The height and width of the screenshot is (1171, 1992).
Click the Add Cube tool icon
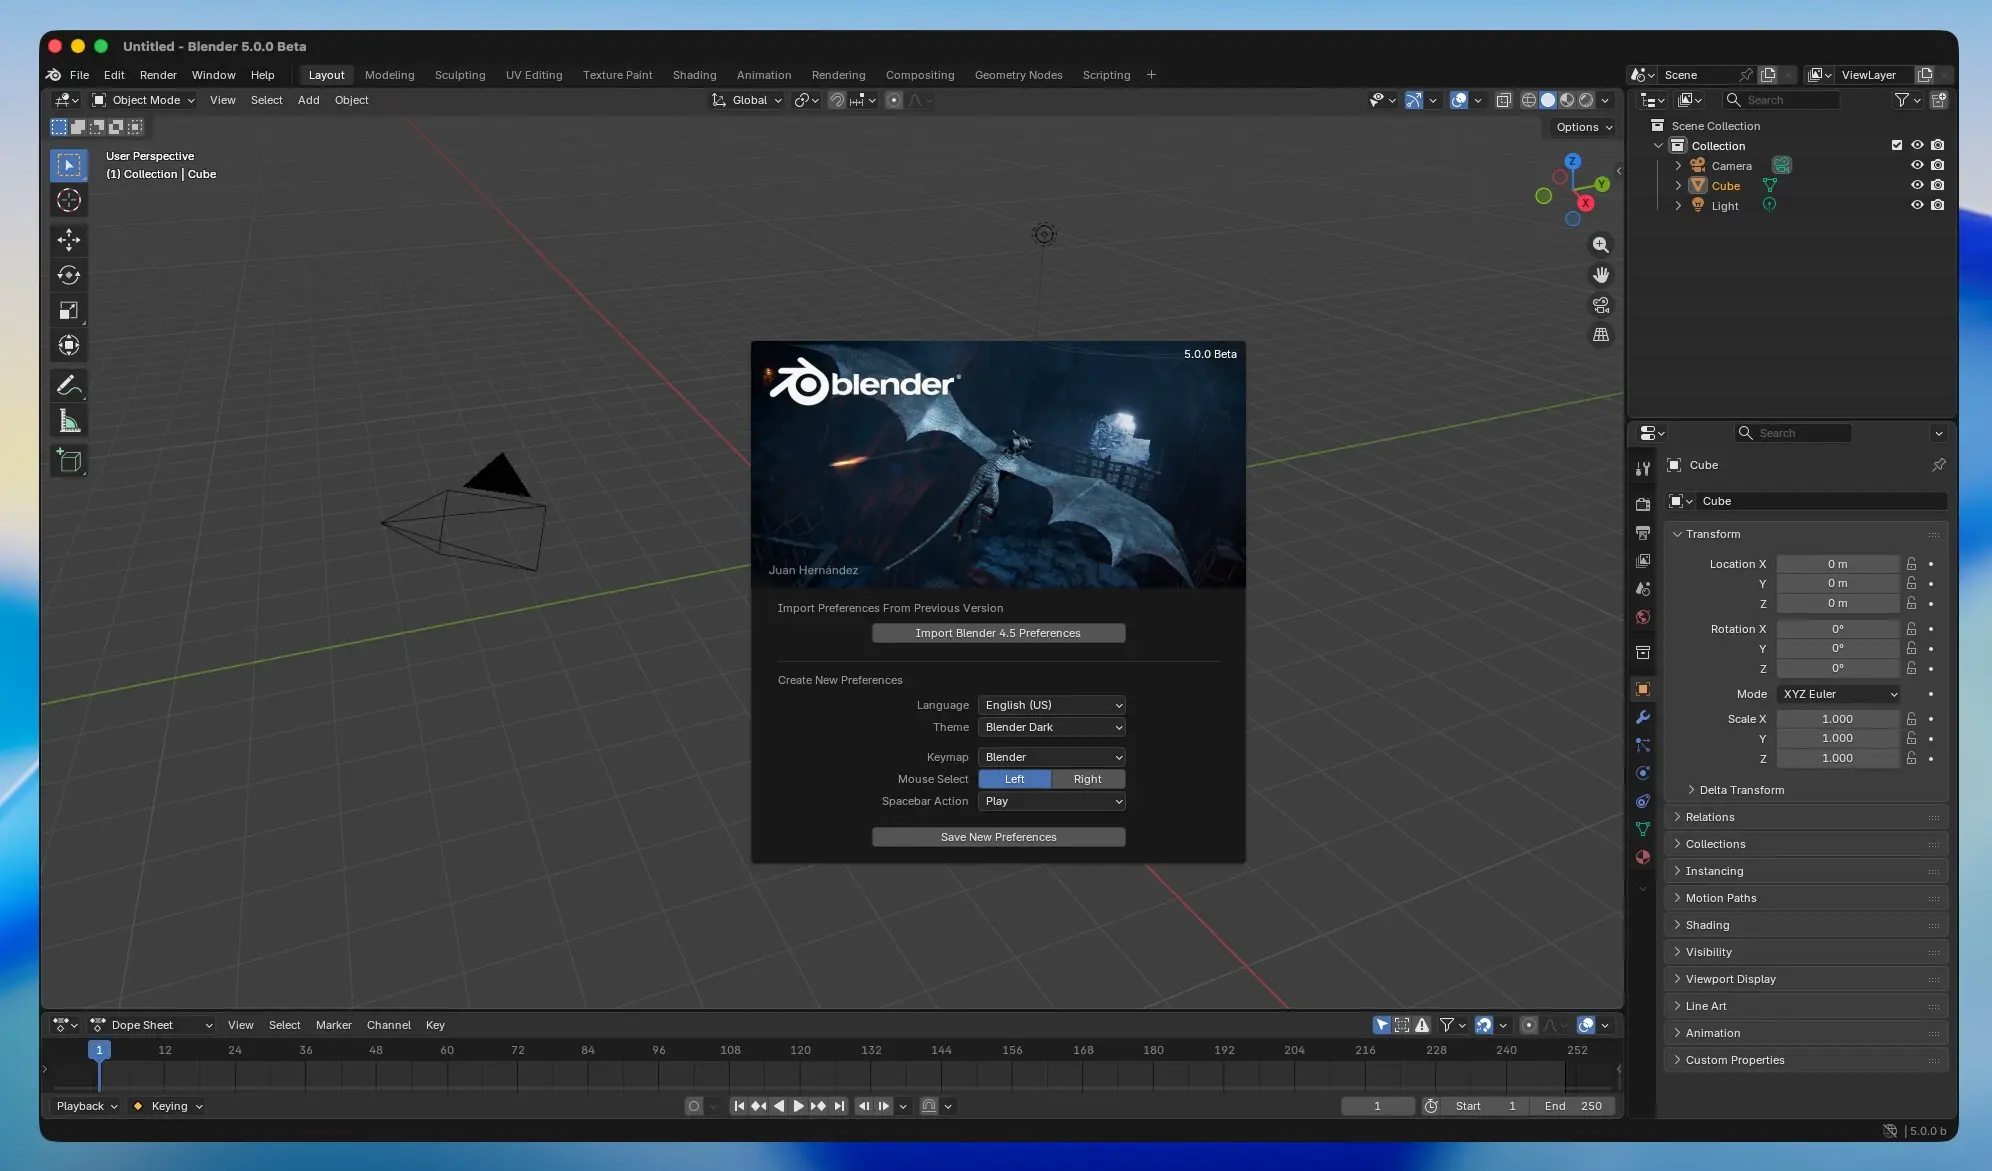pyautogui.click(x=68, y=460)
